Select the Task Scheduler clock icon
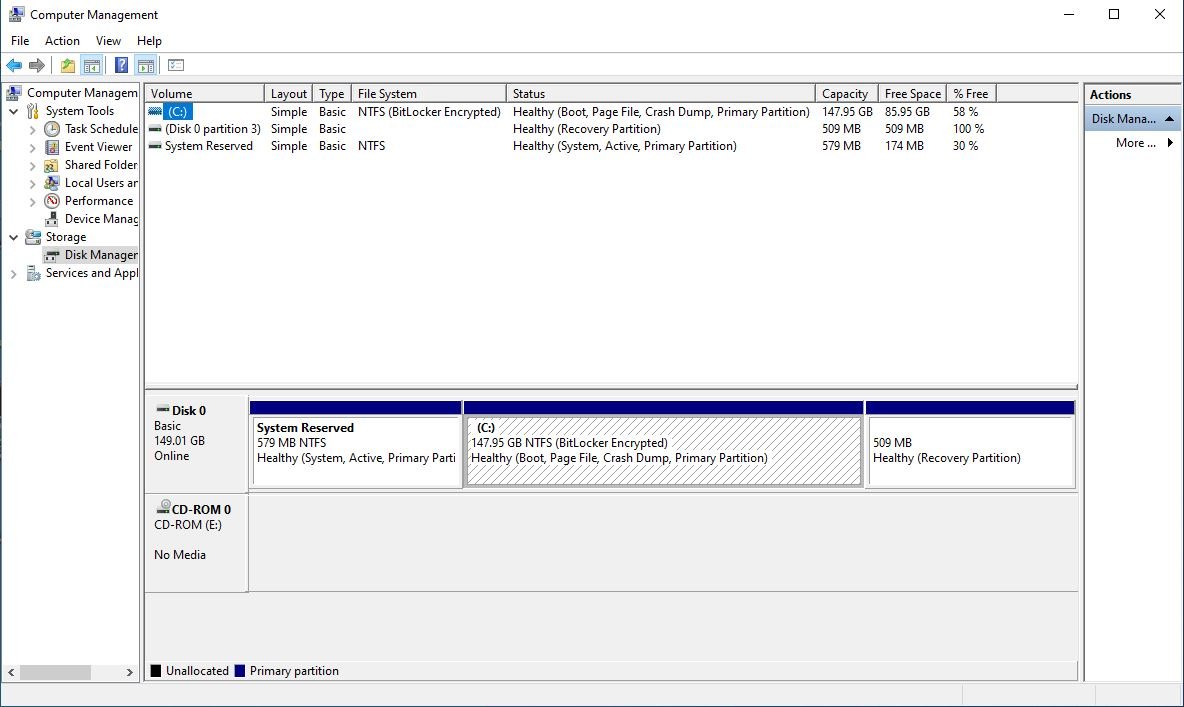The width and height of the screenshot is (1184, 707). click(x=51, y=129)
